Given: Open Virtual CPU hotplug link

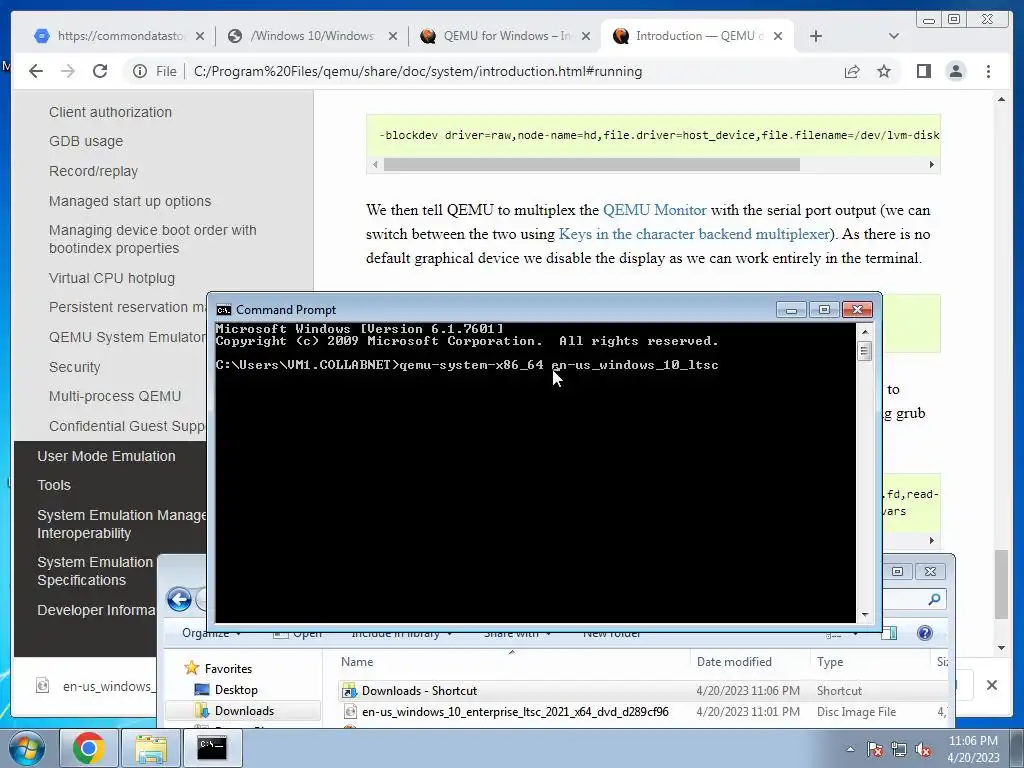Looking at the screenshot, I should 112,278.
